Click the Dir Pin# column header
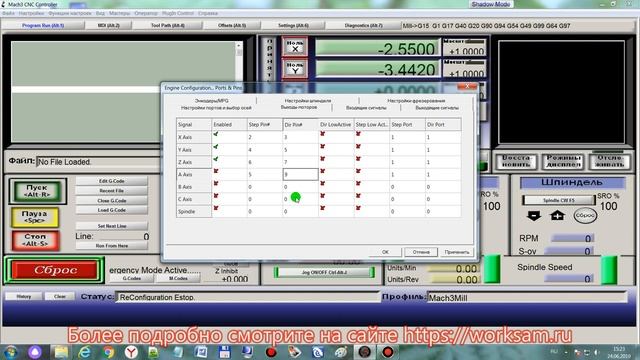Screen dimensions: 640x360 [x=300, y=124]
